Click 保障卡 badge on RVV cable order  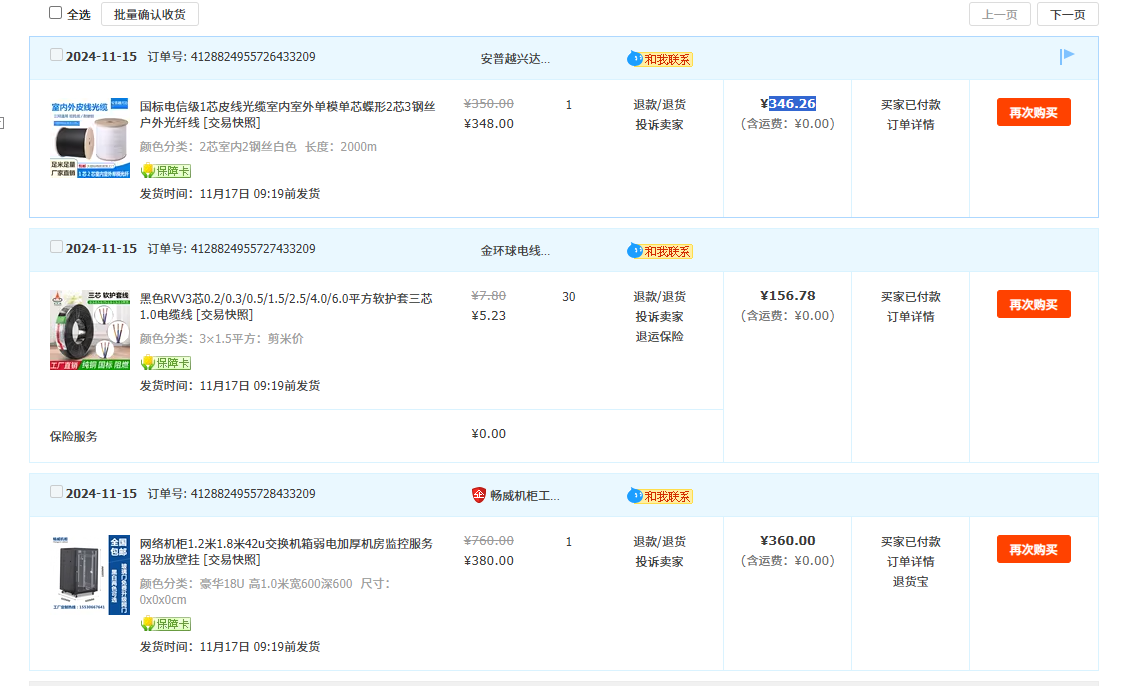point(166,363)
